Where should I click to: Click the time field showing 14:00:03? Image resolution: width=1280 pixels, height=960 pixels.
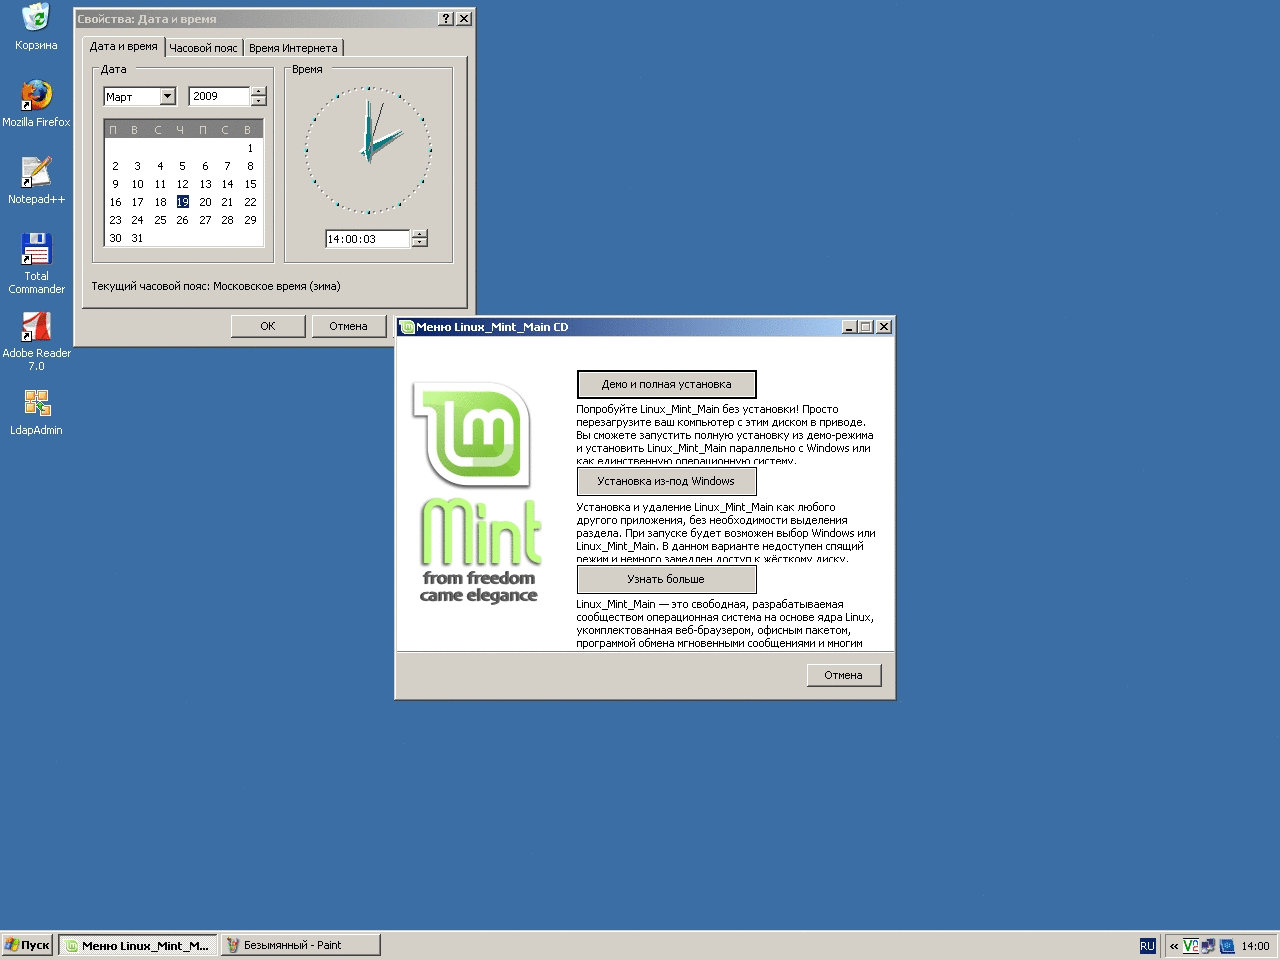coord(366,239)
